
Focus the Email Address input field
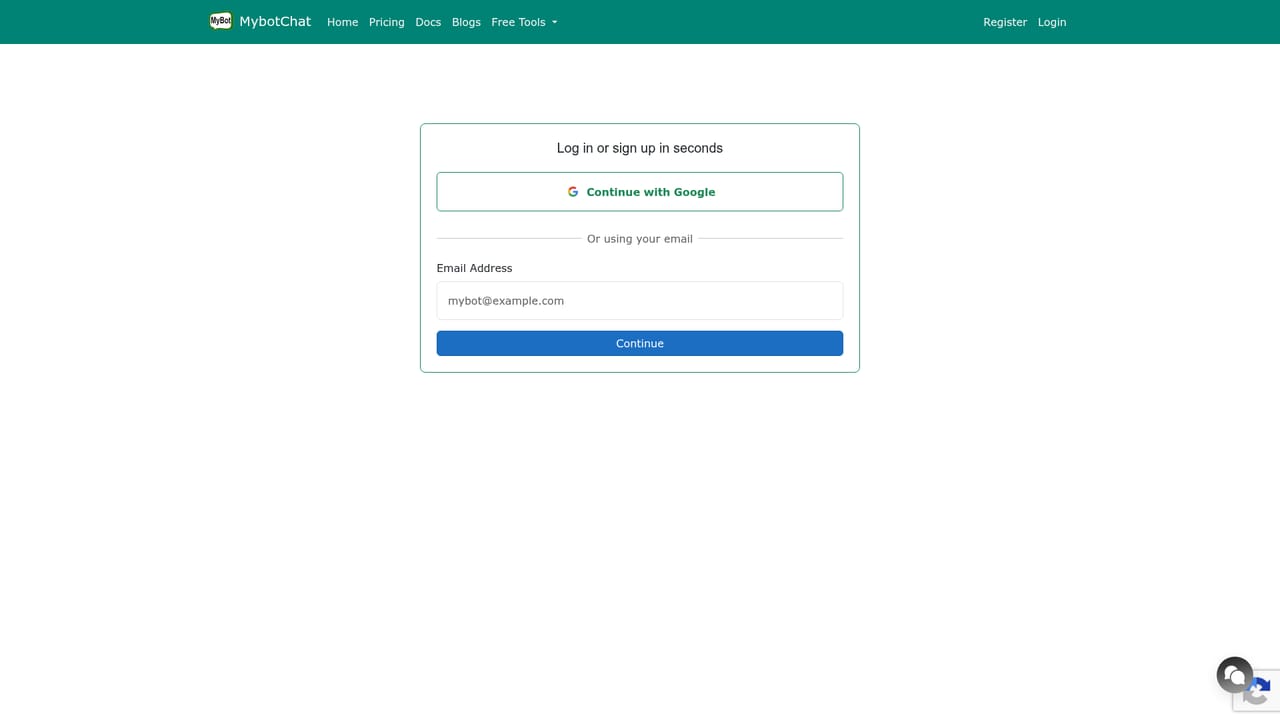(x=640, y=300)
